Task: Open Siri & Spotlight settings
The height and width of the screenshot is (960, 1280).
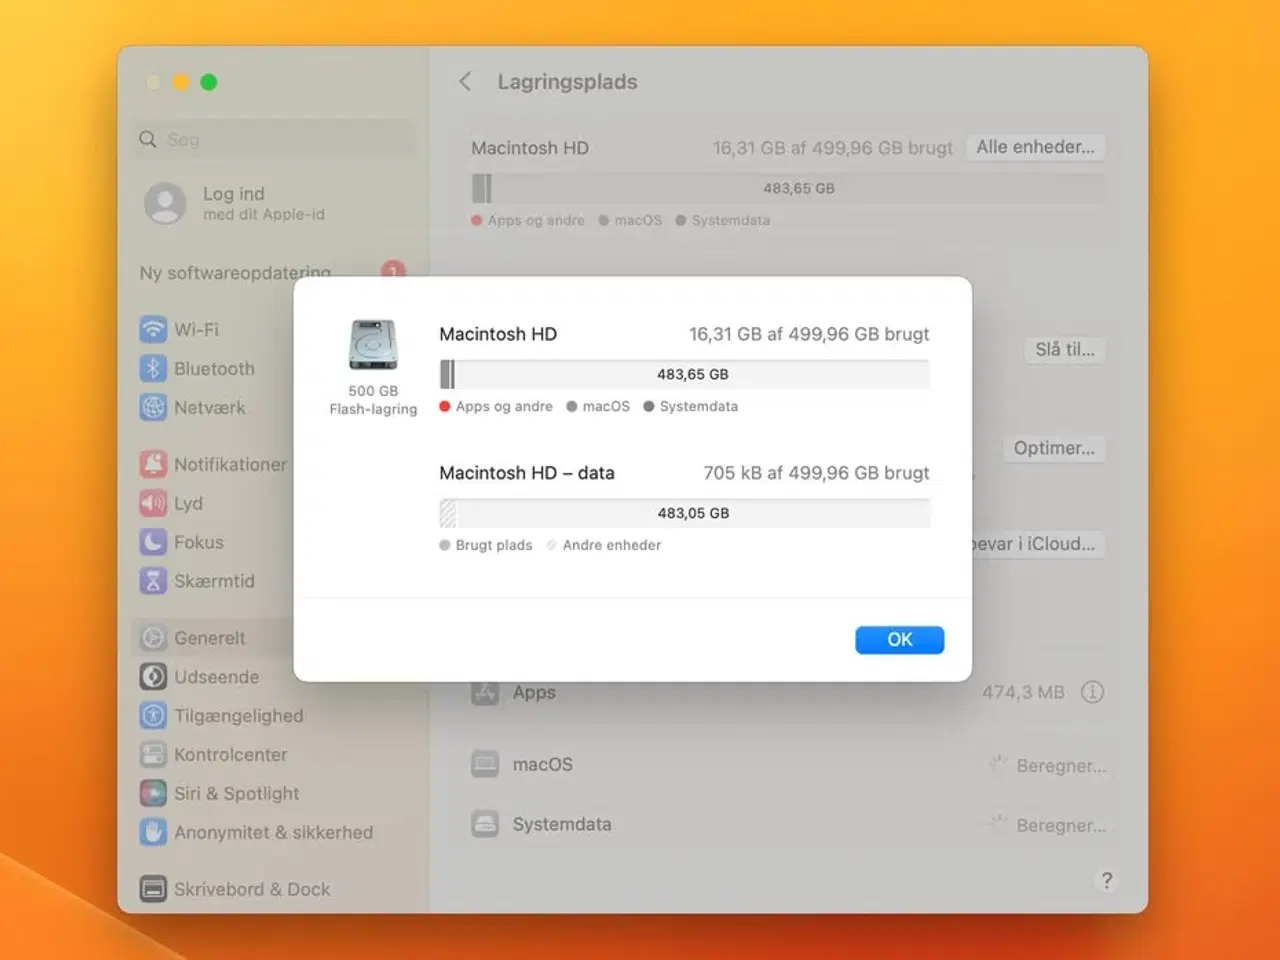Action: [x=236, y=793]
